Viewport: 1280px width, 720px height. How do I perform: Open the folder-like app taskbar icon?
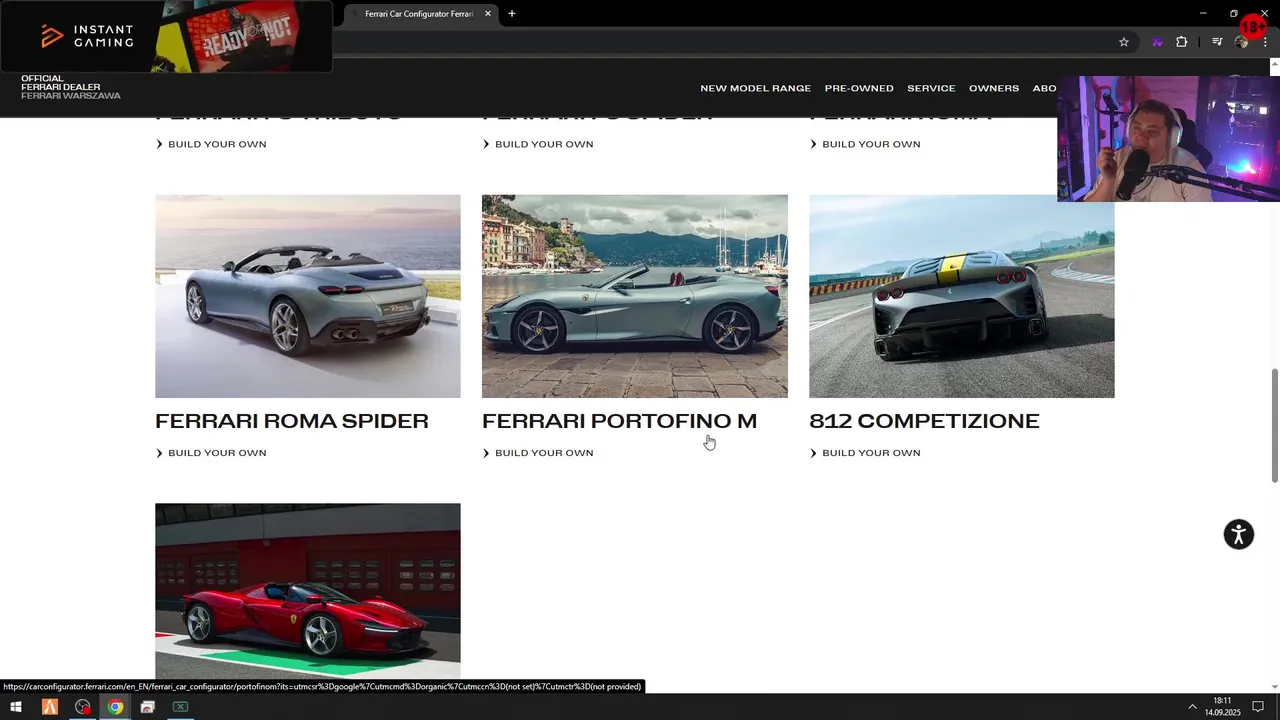pos(148,707)
